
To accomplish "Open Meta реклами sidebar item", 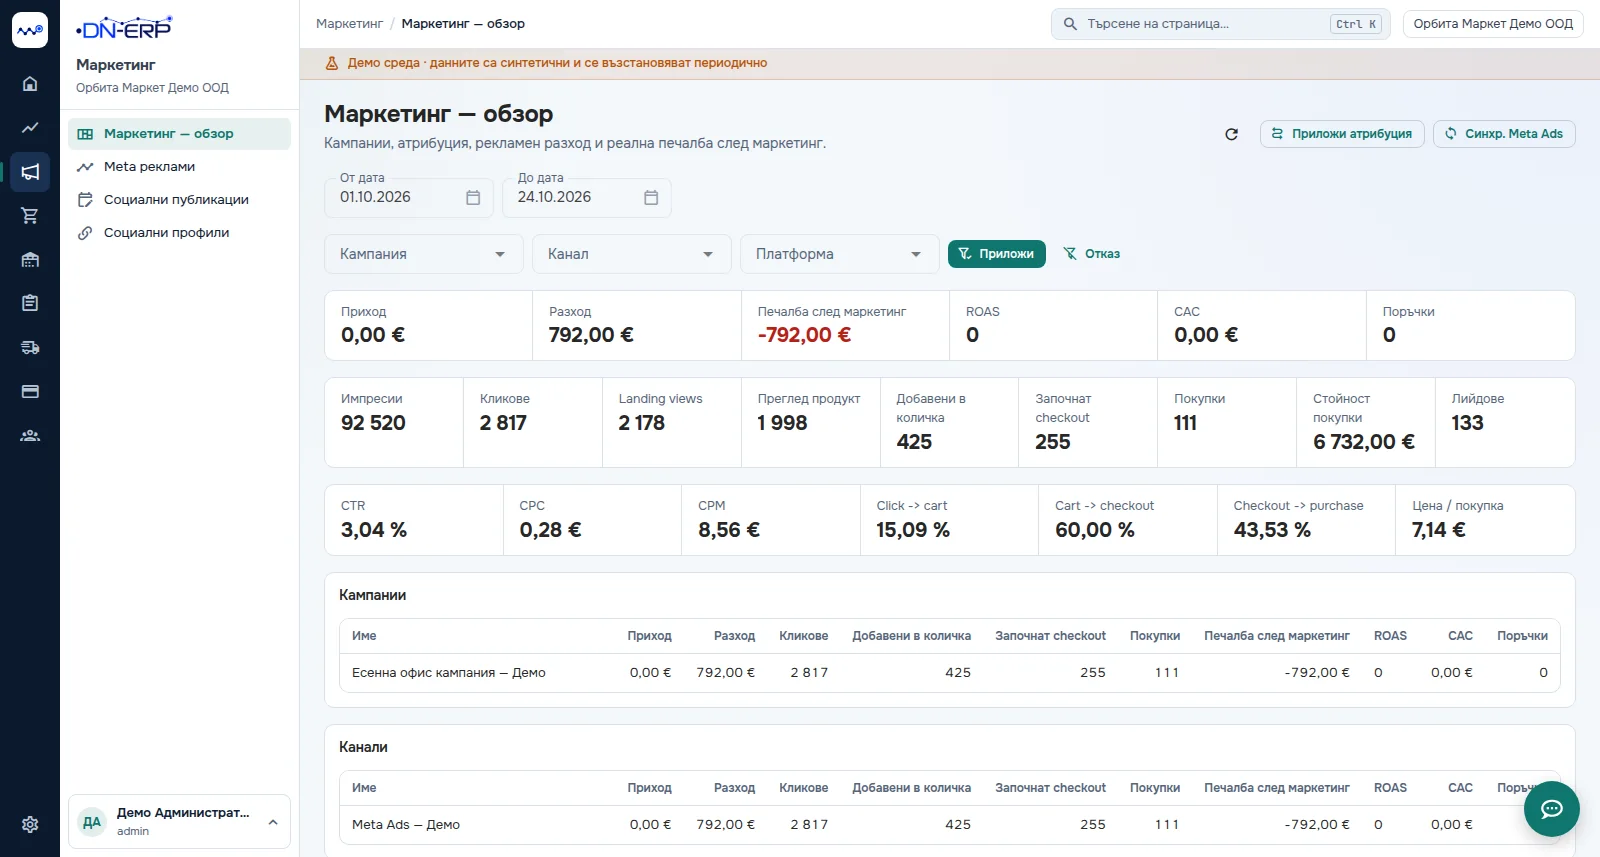I will point(180,167).
